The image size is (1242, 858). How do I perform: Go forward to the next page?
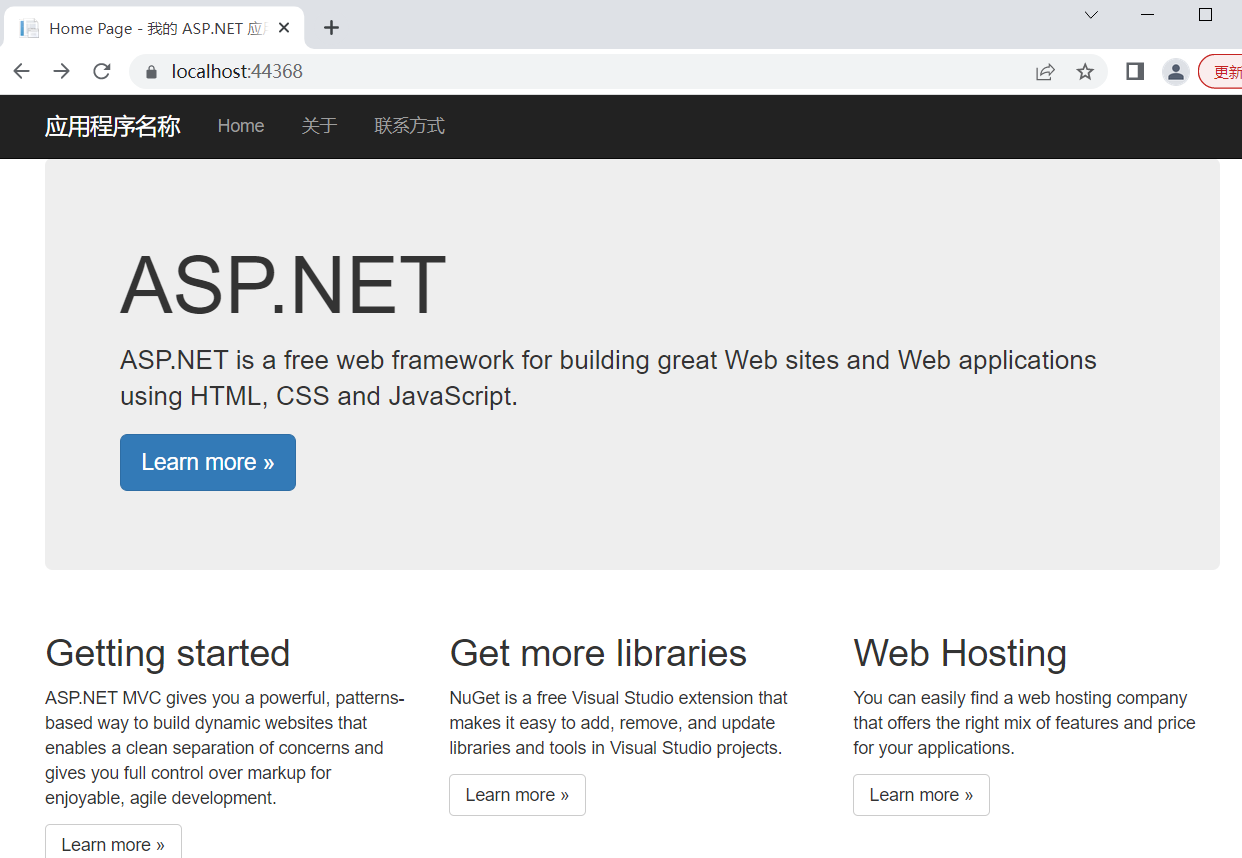tap(62, 71)
